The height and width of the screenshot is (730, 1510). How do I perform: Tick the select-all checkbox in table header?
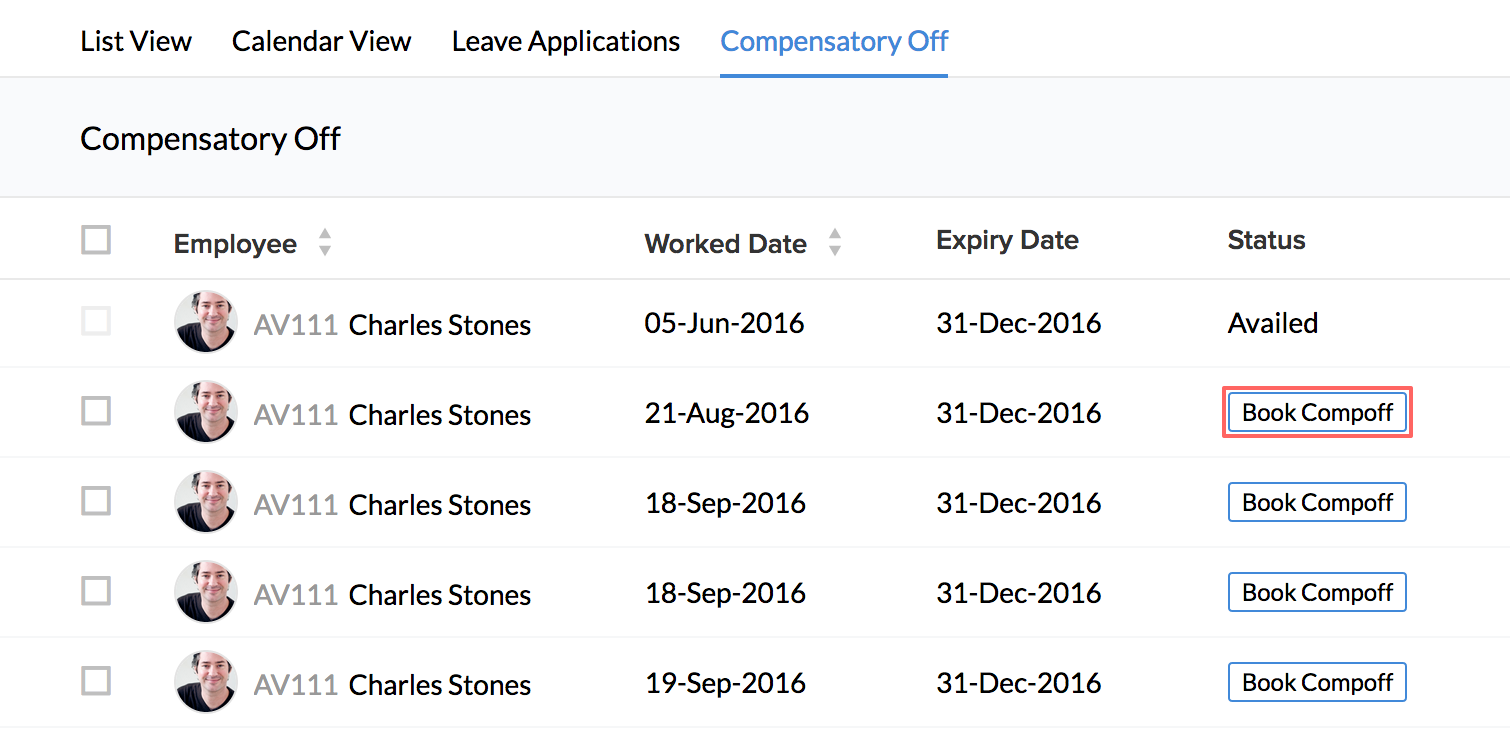coord(96,241)
